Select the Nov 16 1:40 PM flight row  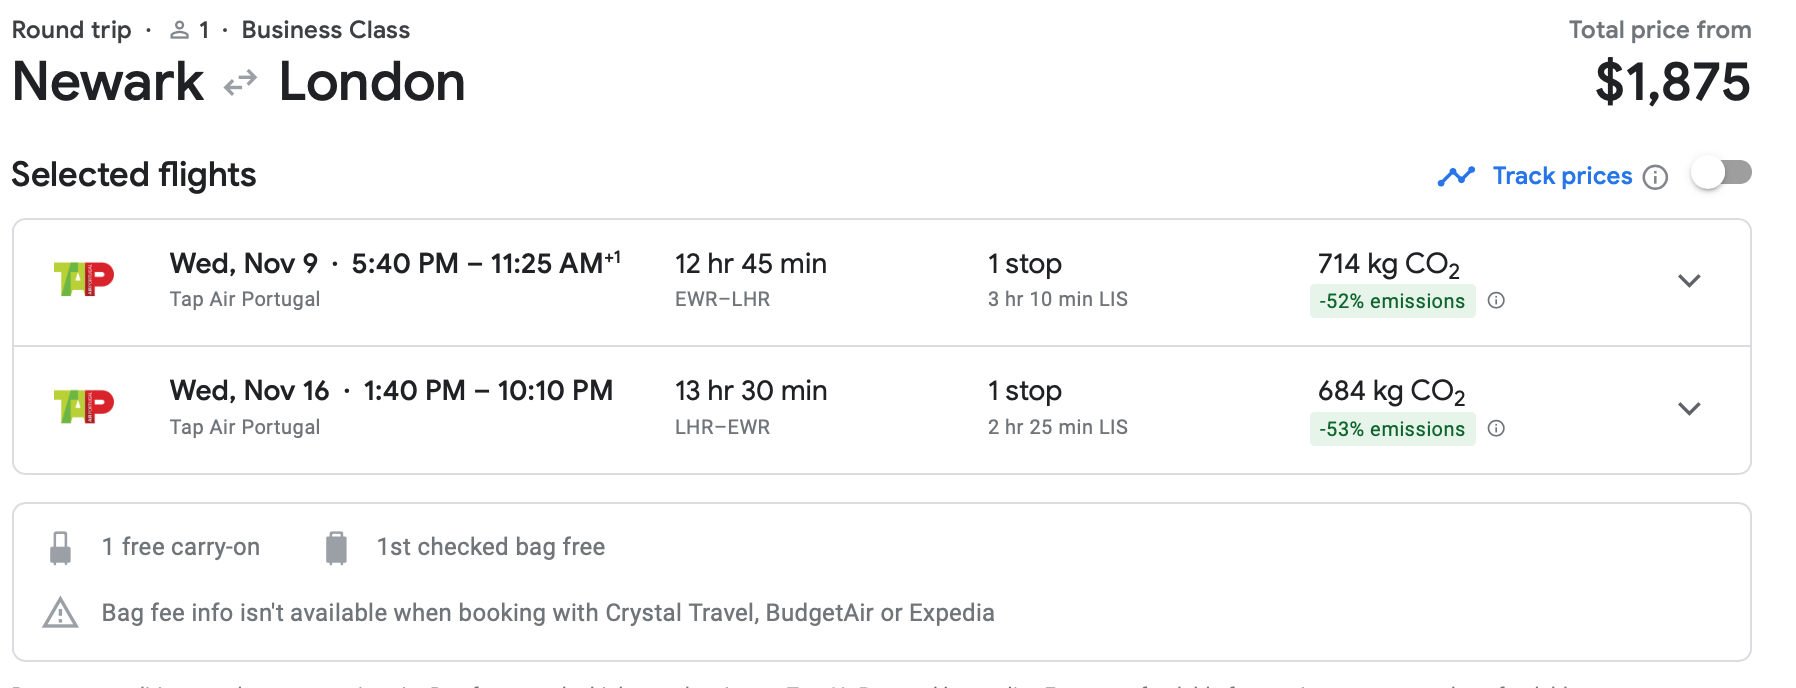click(x=880, y=409)
